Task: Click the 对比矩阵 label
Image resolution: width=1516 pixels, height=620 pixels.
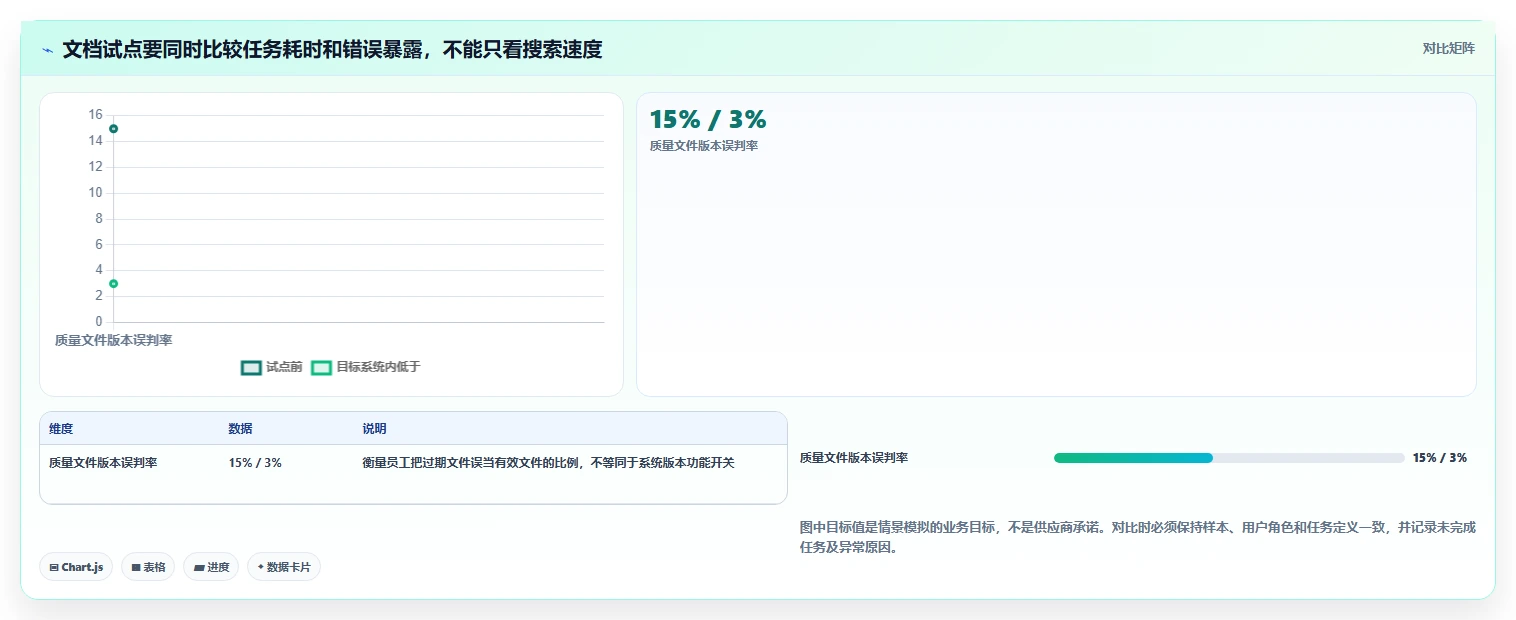Action: coord(1448,48)
